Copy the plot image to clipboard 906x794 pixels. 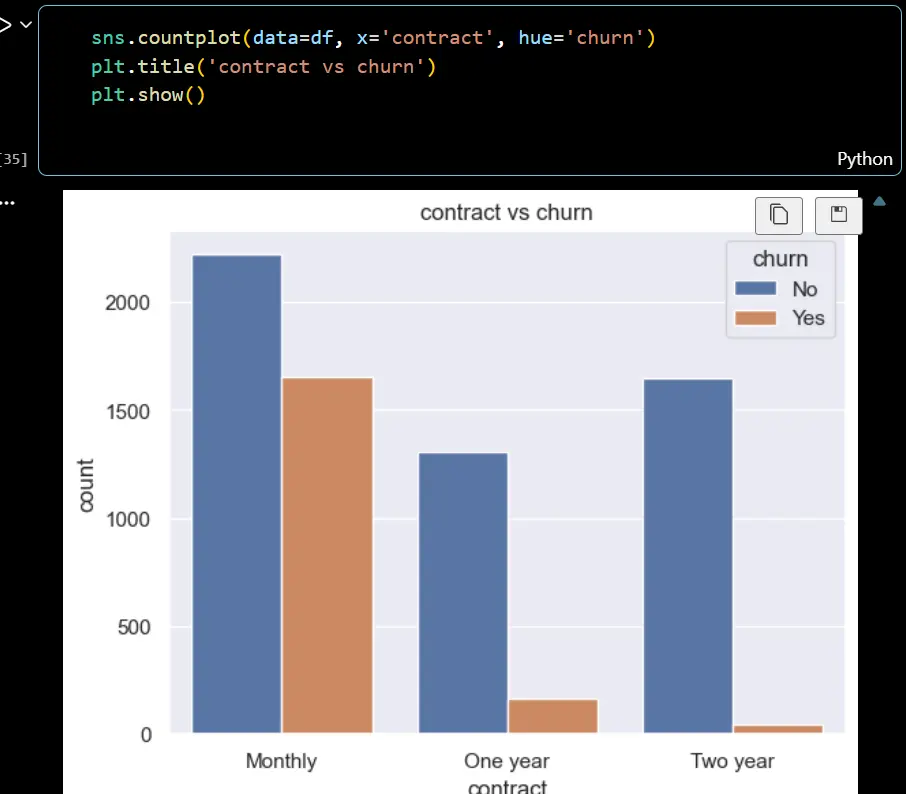778,215
